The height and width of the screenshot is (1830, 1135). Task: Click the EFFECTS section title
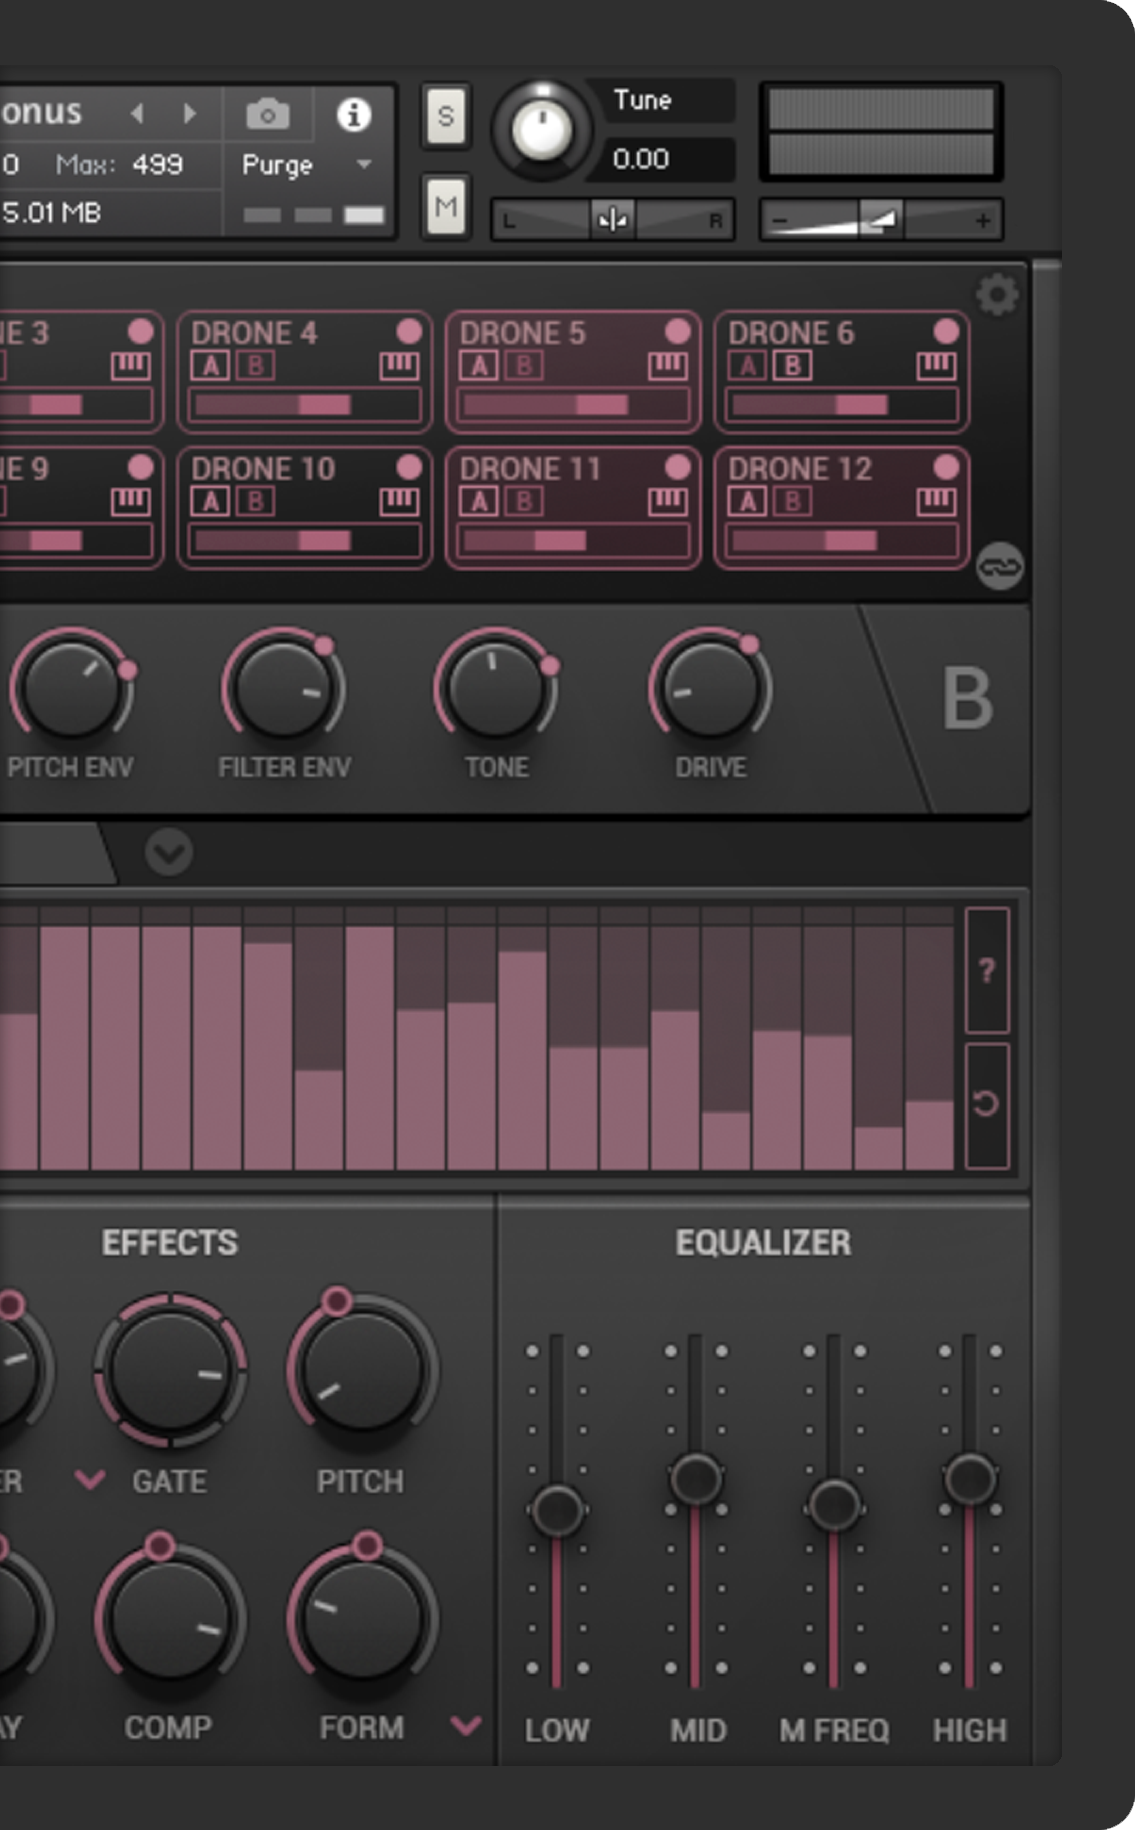(x=170, y=1242)
